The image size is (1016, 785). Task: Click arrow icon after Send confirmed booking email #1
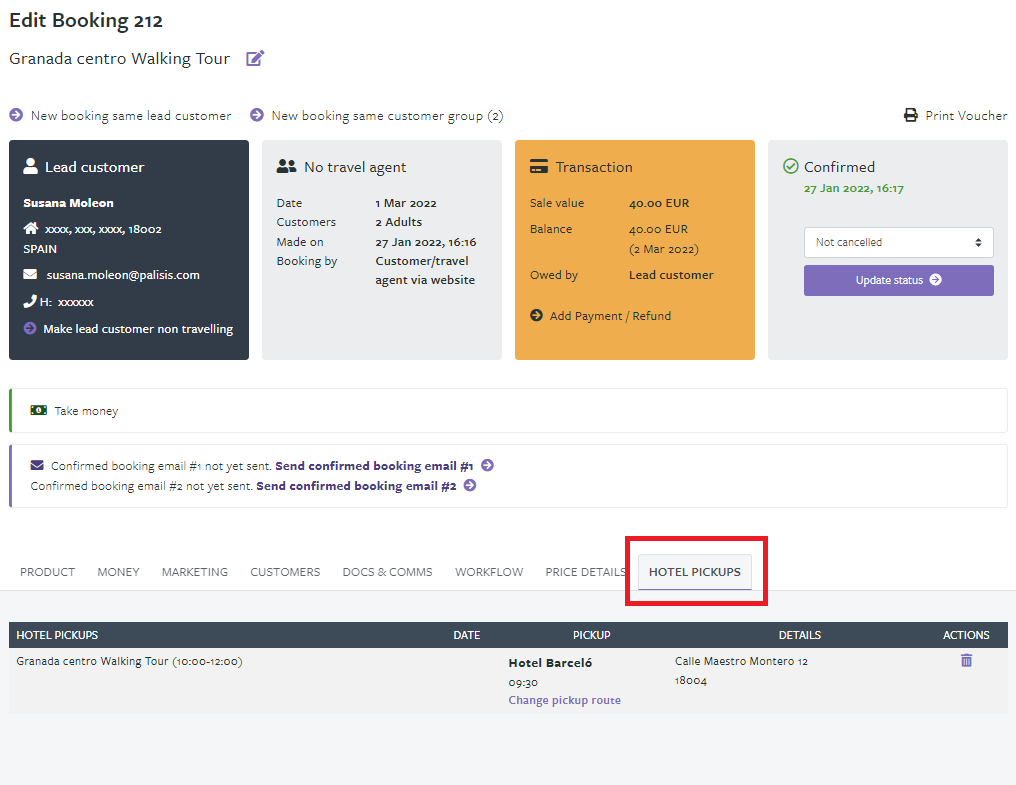click(x=488, y=465)
